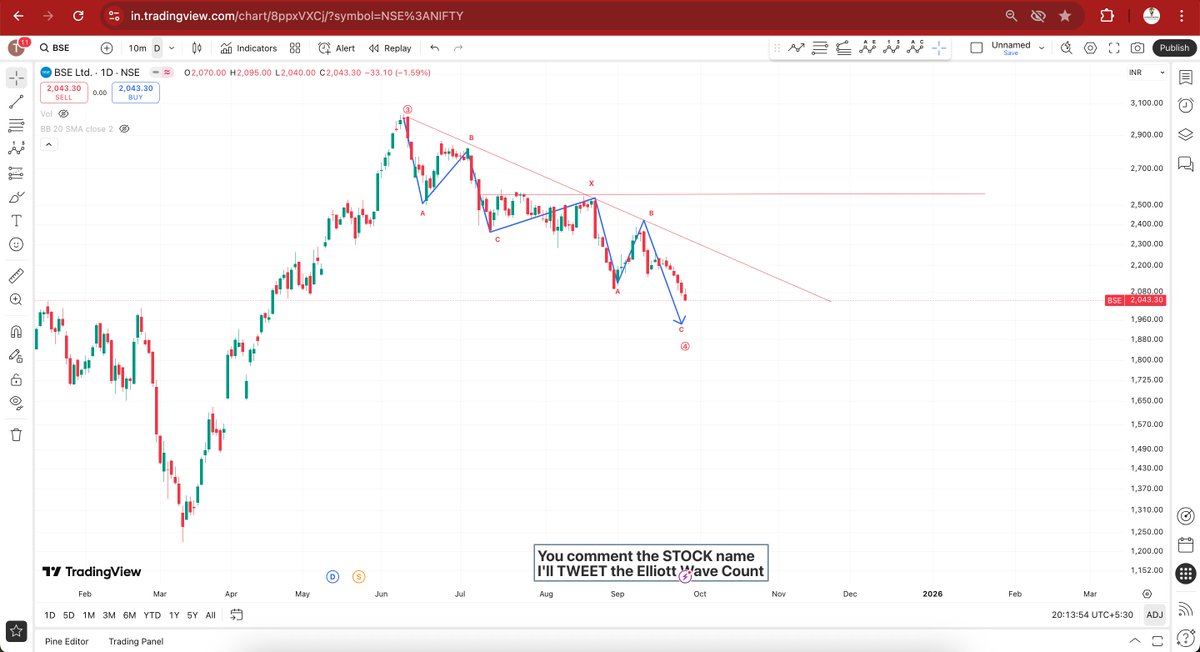Image resolution: width=1200 pixels, height=652 pixels.
Task: Start bar Replay mode
Action: tap(390, 48)
